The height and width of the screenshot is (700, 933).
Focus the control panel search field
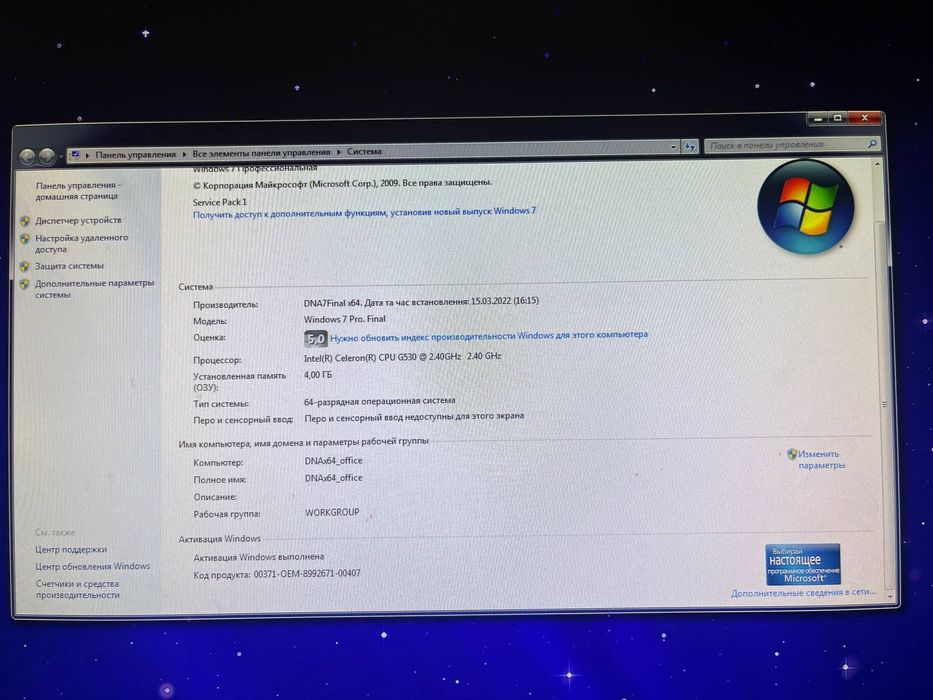coord(785,145)
